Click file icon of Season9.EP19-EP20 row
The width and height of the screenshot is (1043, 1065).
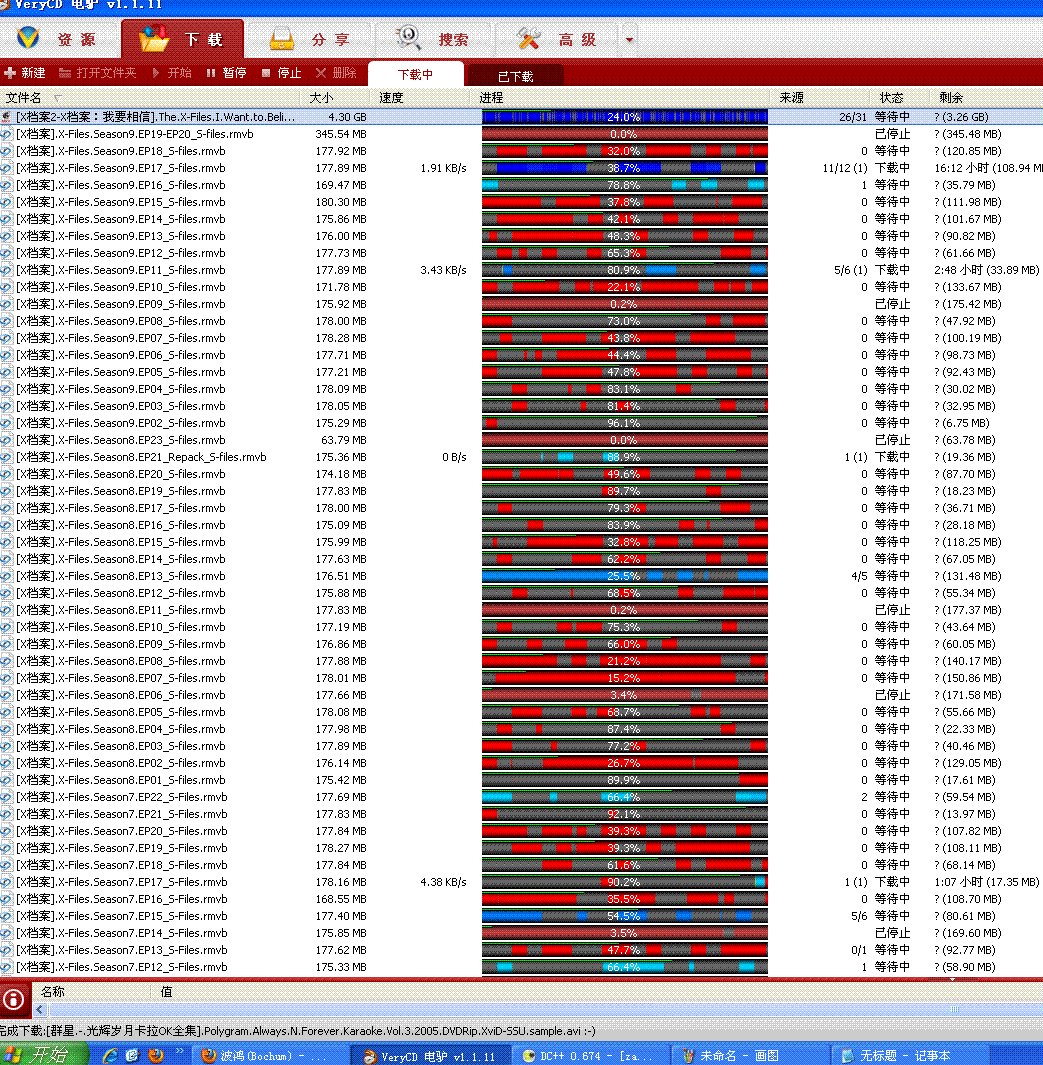(6, 134)
